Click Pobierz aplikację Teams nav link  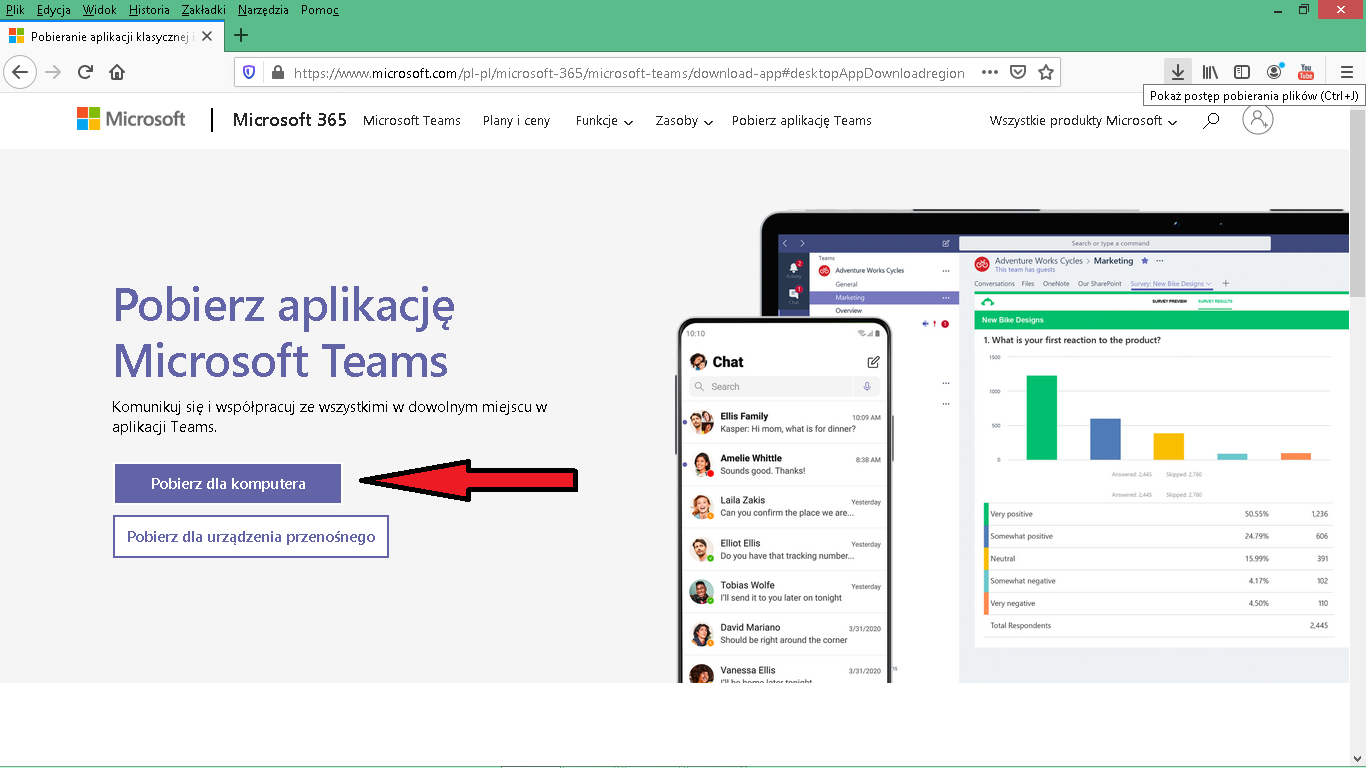click(x=802, y=121)
